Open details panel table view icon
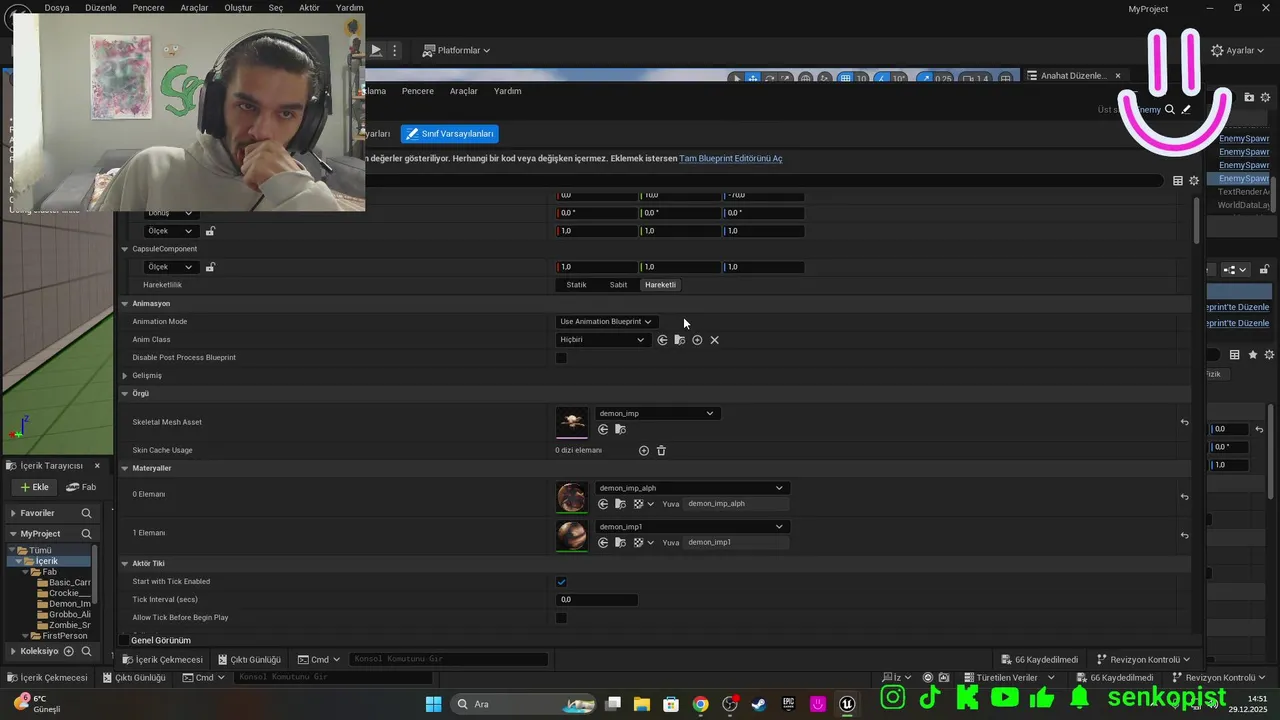This screenshot has width=1280, height=720. click(x=1178, y=181)
